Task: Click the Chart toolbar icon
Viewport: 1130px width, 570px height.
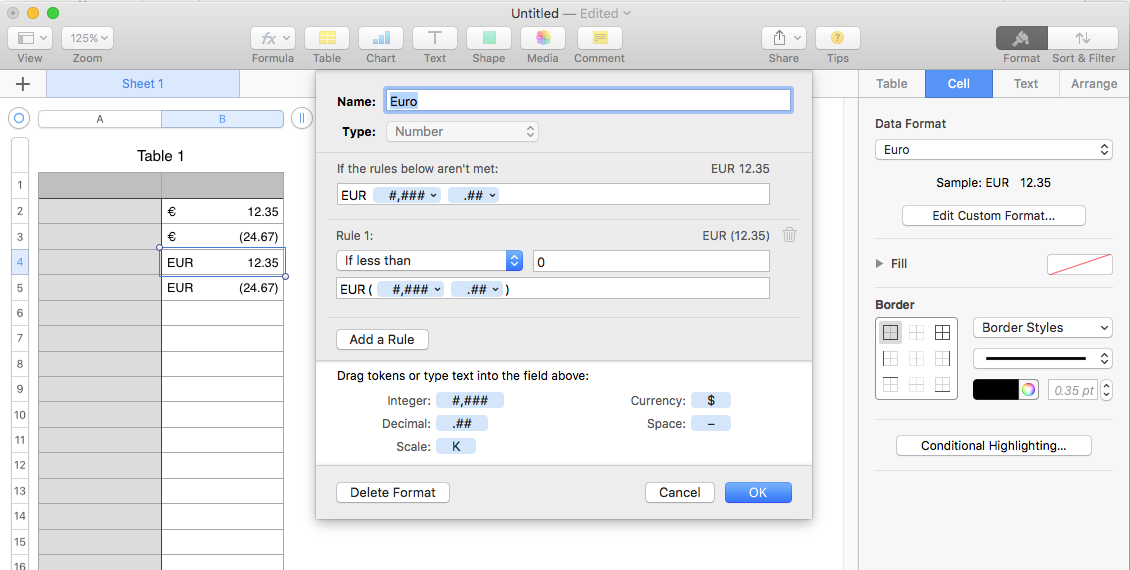Action: (x=381, y=38)
